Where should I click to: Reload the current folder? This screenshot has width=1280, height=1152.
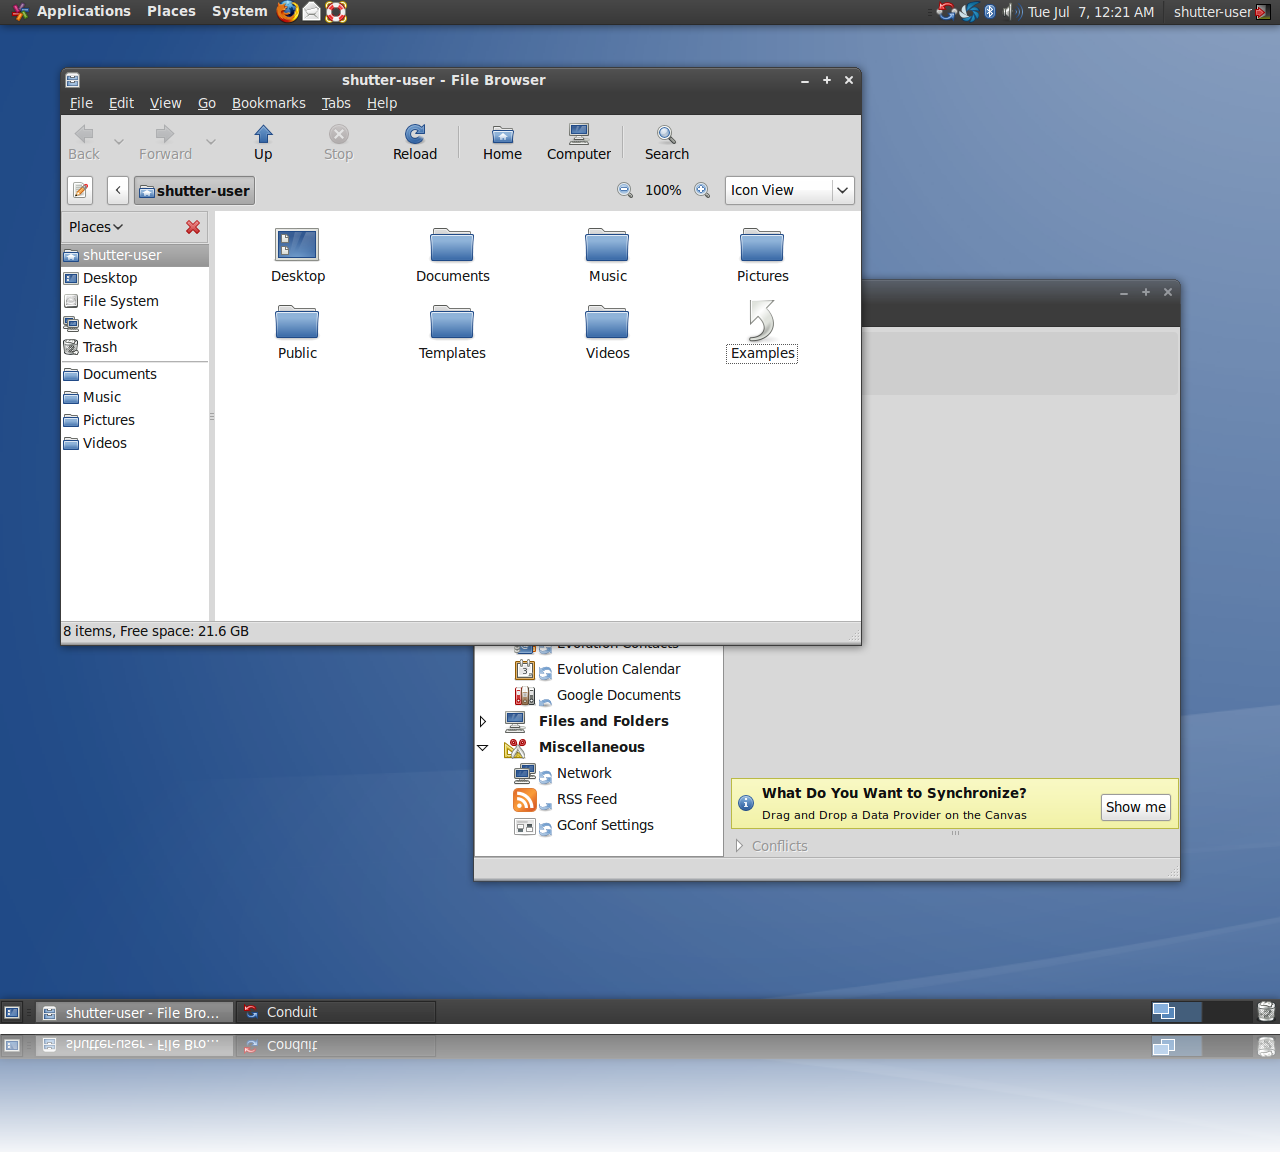tap(414, 142)
